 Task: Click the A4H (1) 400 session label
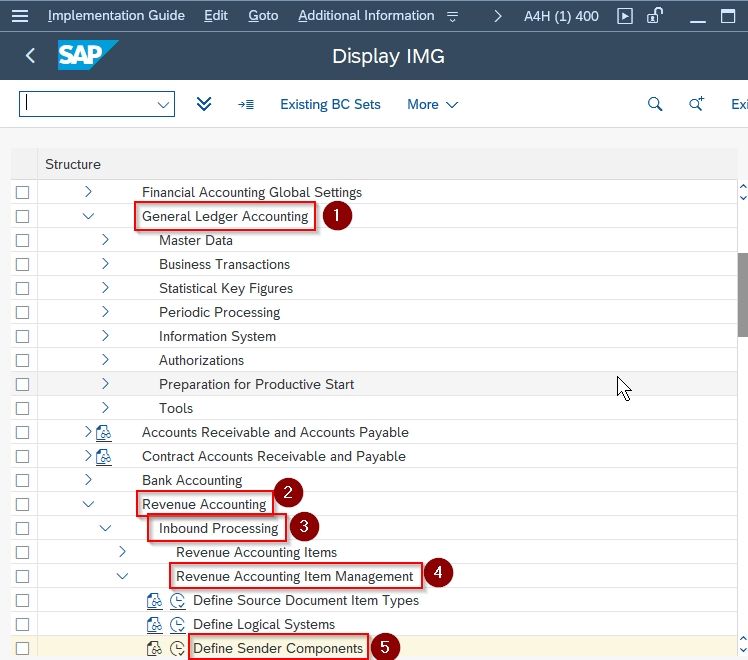pos(561,16)
